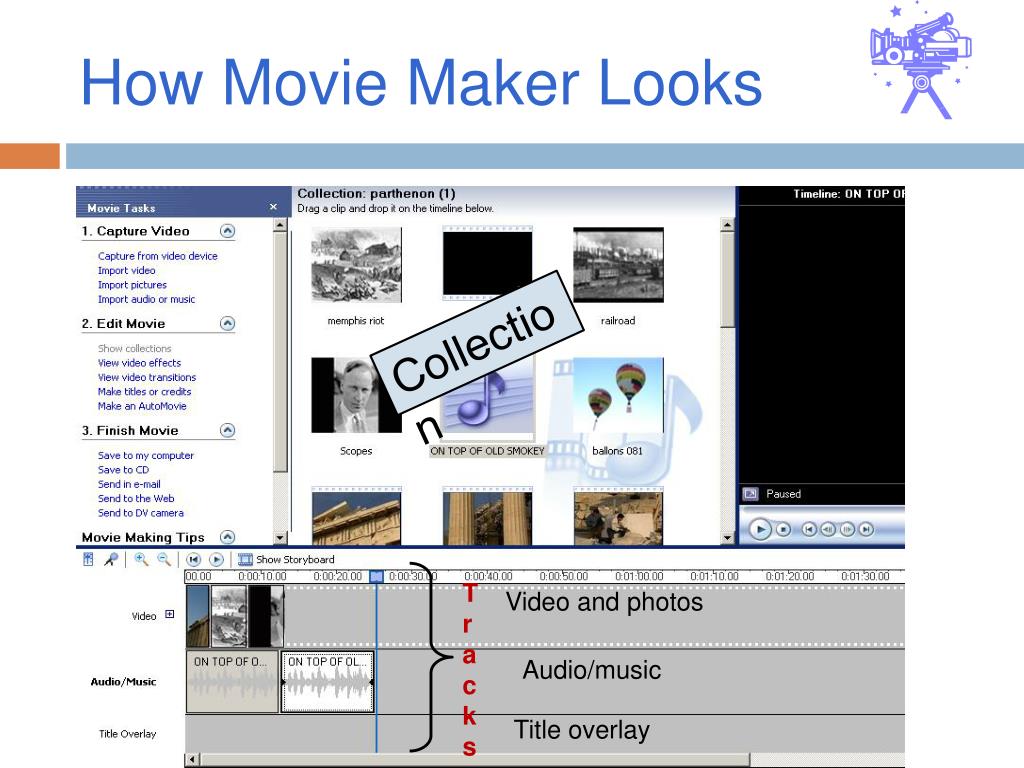
Task: Jump forward in the preview monitor
Action: coord(866,530)
